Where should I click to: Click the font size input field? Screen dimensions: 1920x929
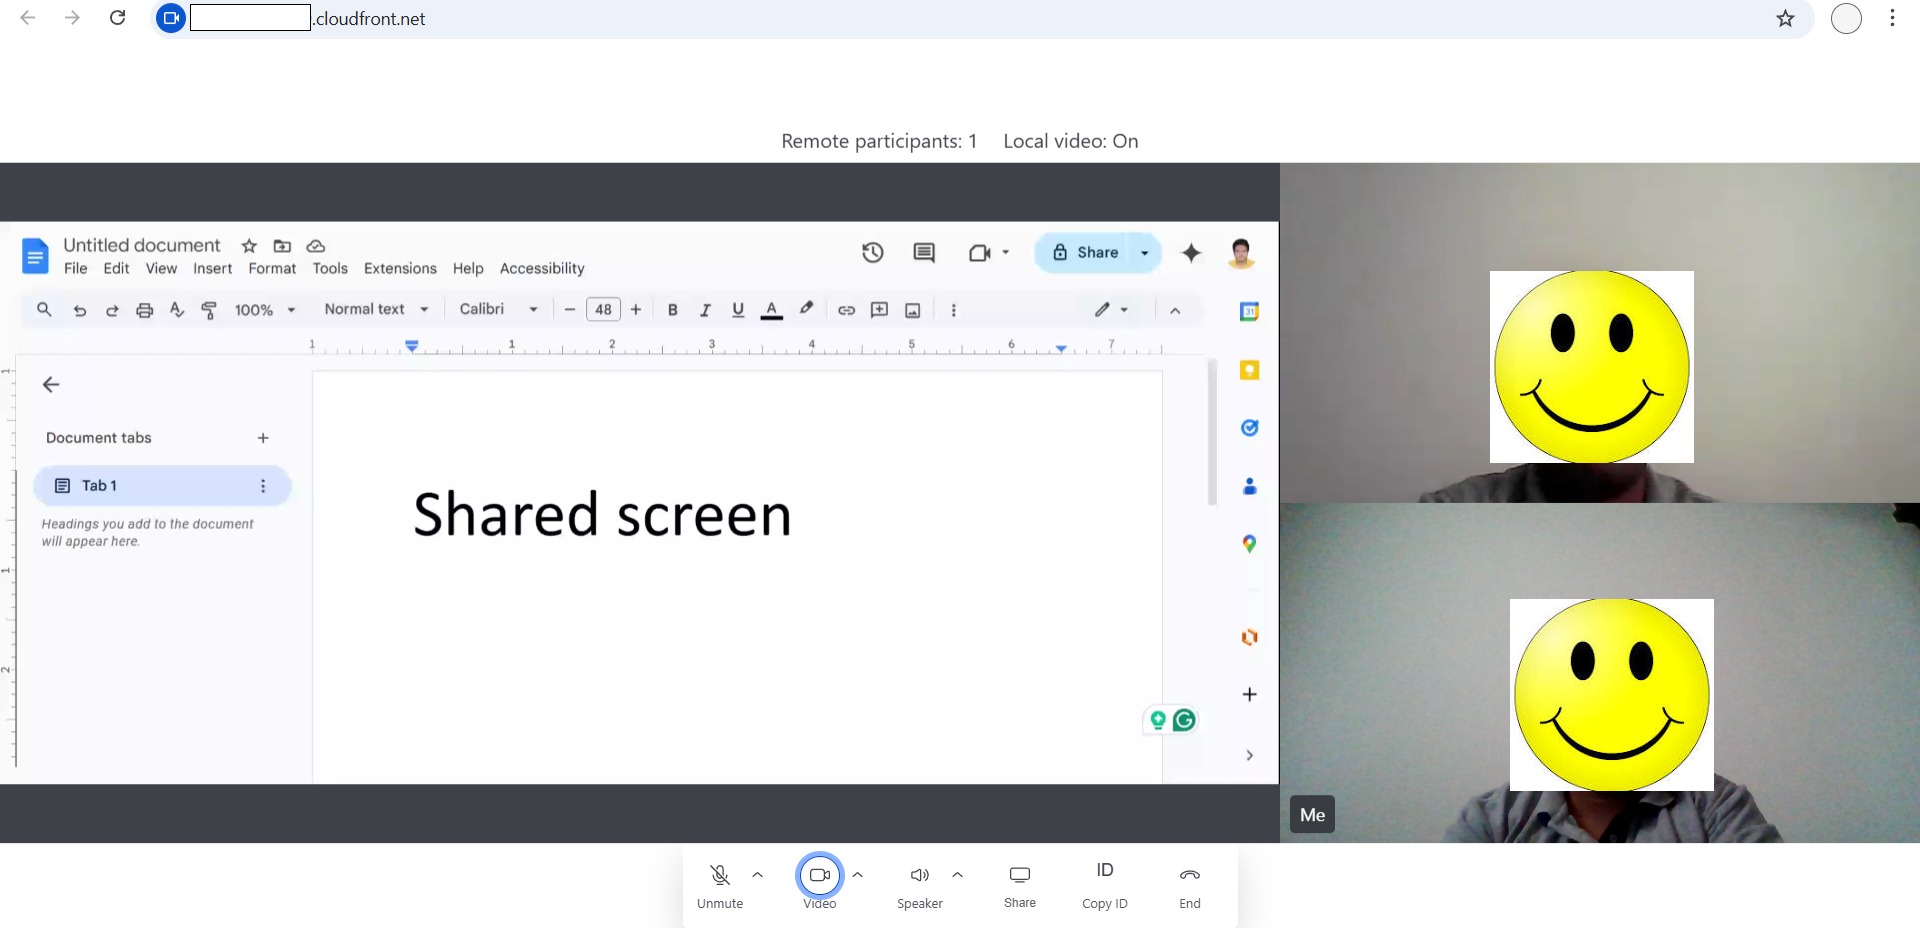(x=602, y=309)
